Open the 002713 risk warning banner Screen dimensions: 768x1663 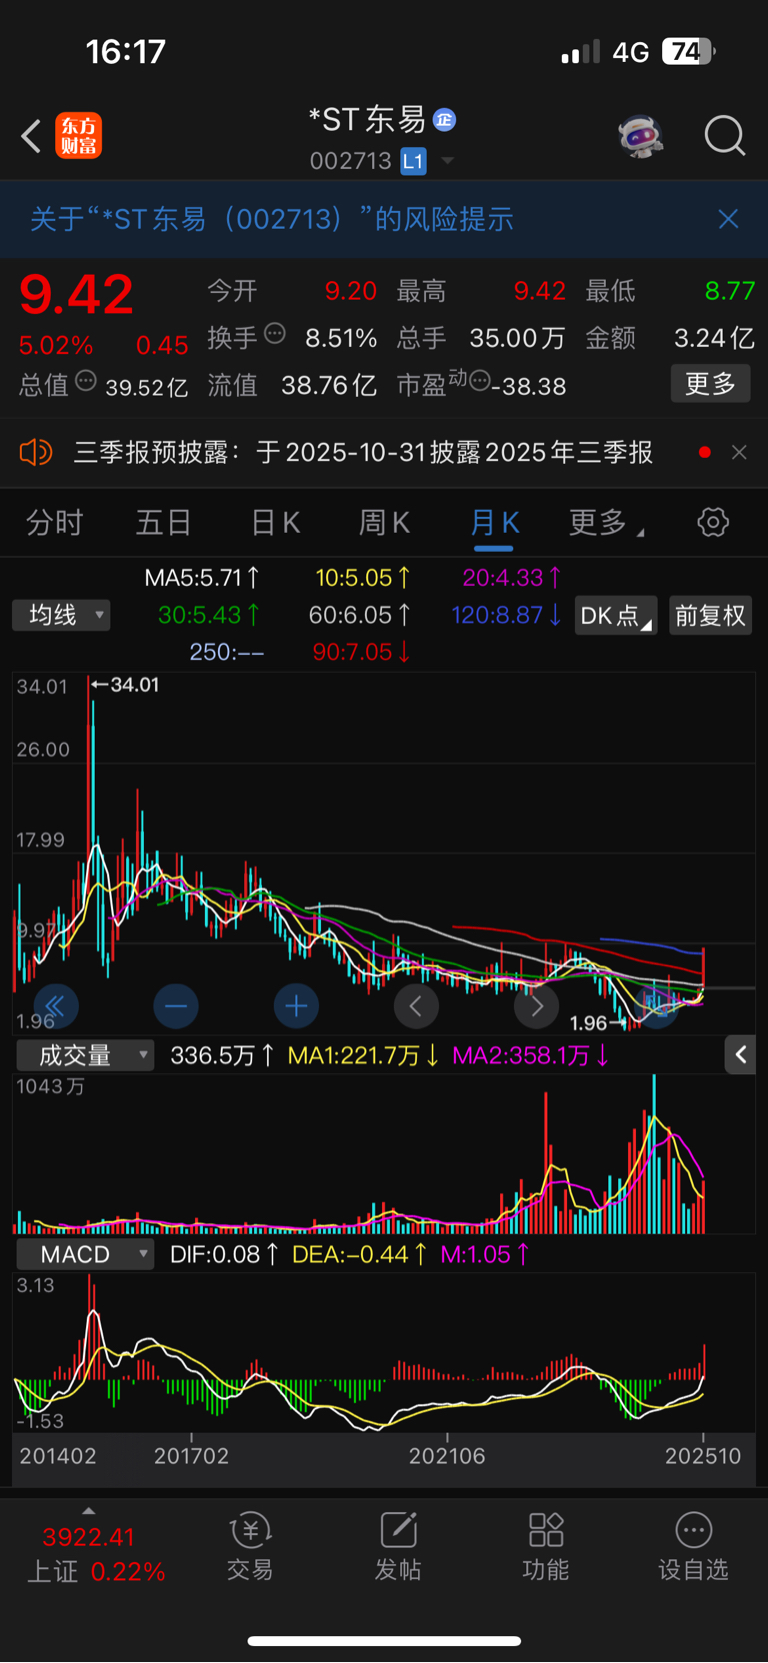[x=272, y=219]
